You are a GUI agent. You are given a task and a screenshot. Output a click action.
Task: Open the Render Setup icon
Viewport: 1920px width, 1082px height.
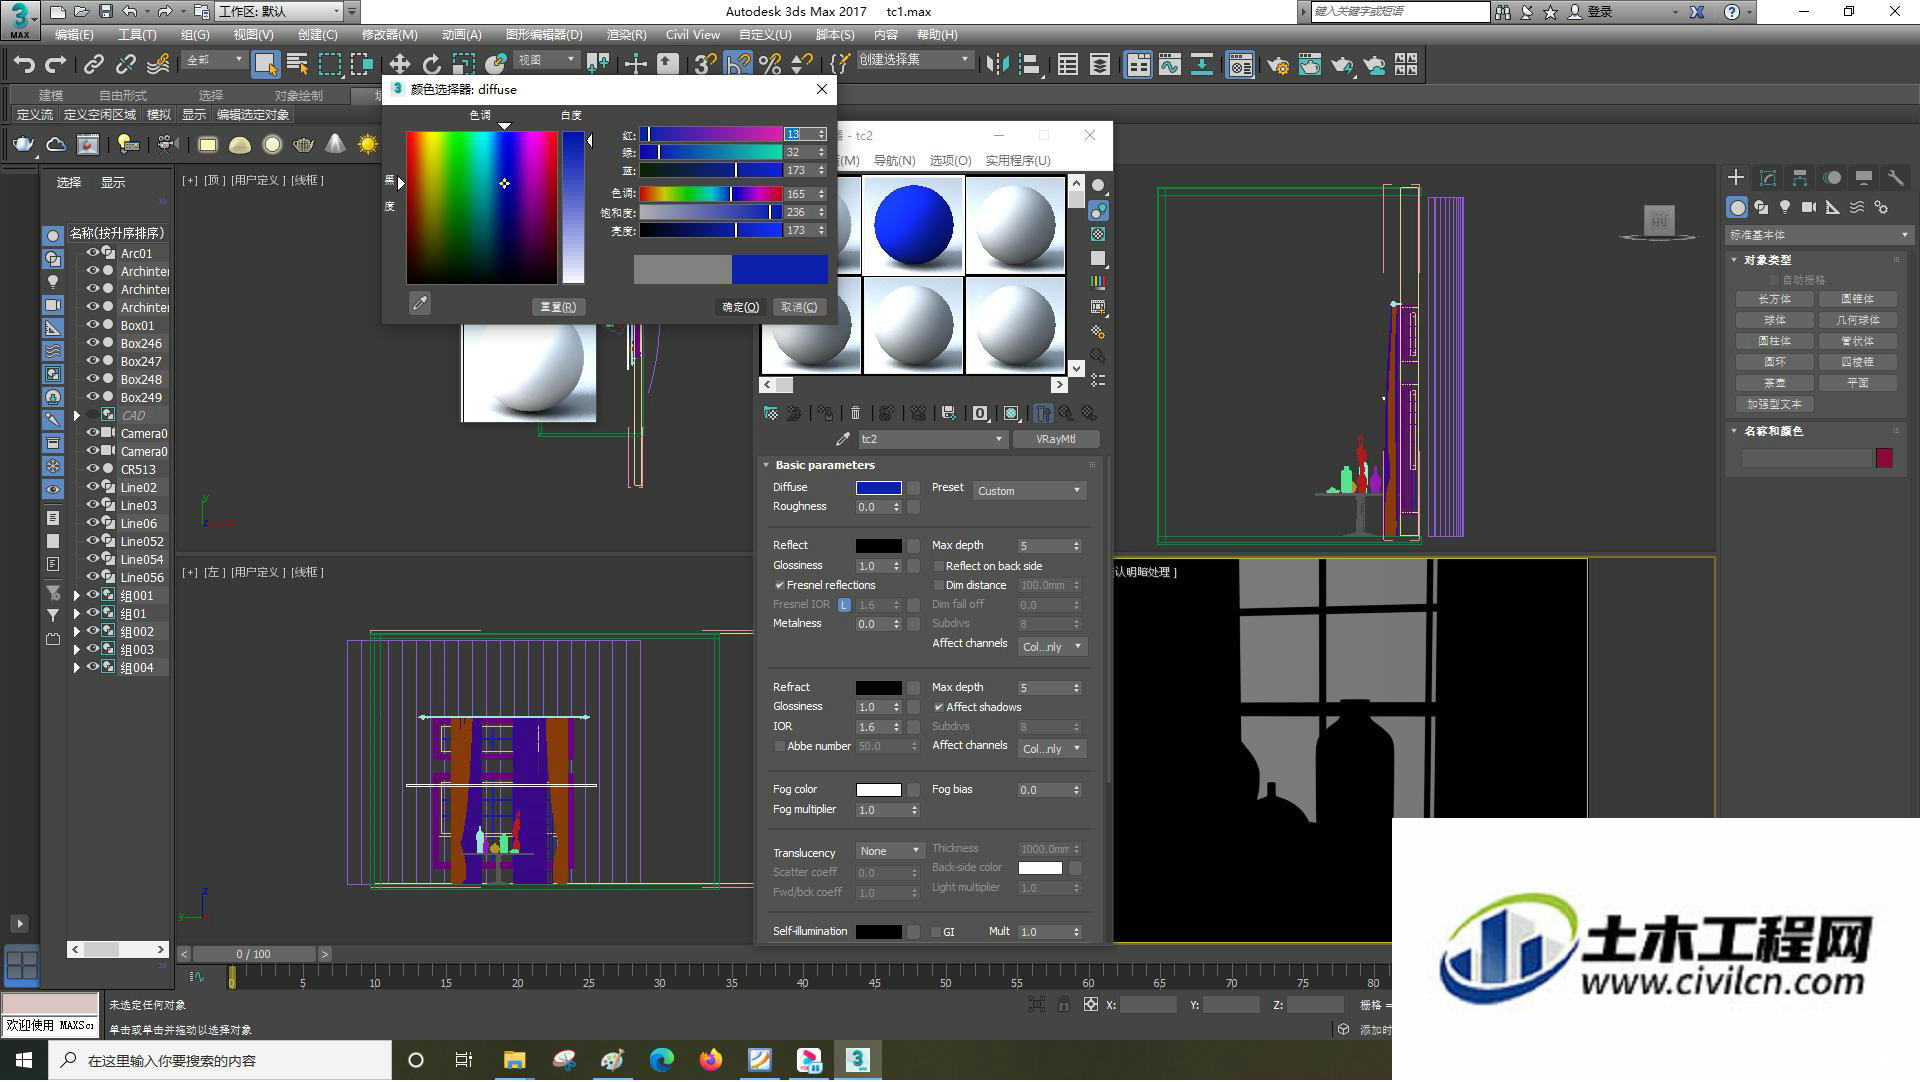coord(1278,65)
